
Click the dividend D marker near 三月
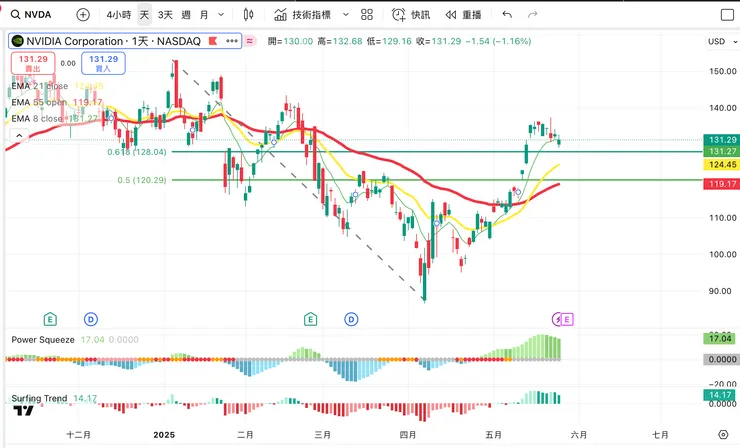click(x=351, y=320)
